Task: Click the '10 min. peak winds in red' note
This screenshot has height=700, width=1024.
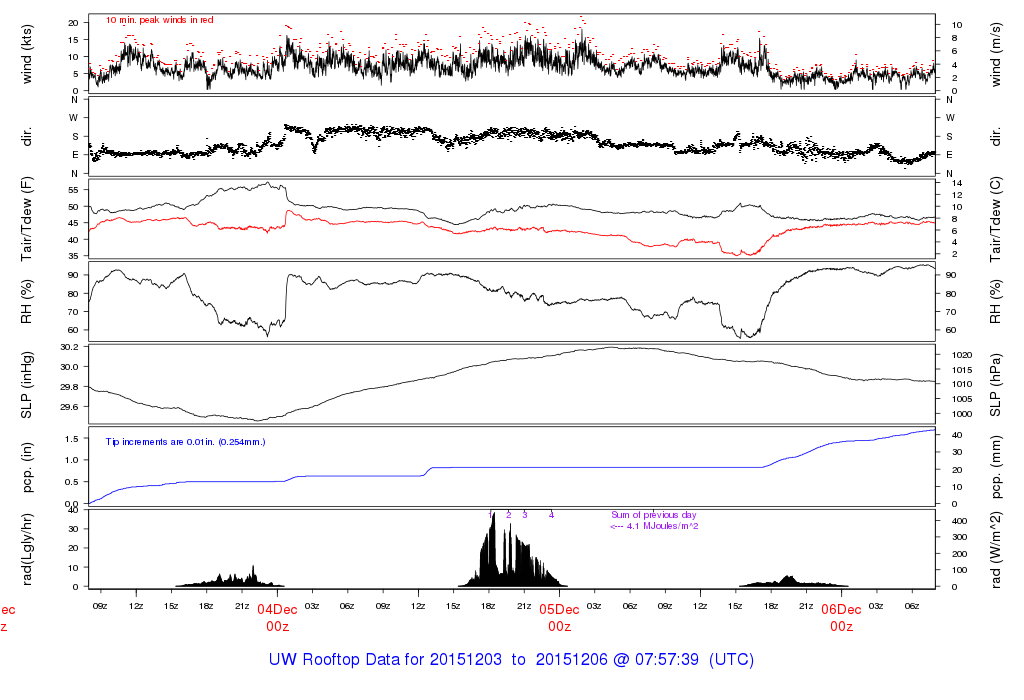Action: pos(159,20)
